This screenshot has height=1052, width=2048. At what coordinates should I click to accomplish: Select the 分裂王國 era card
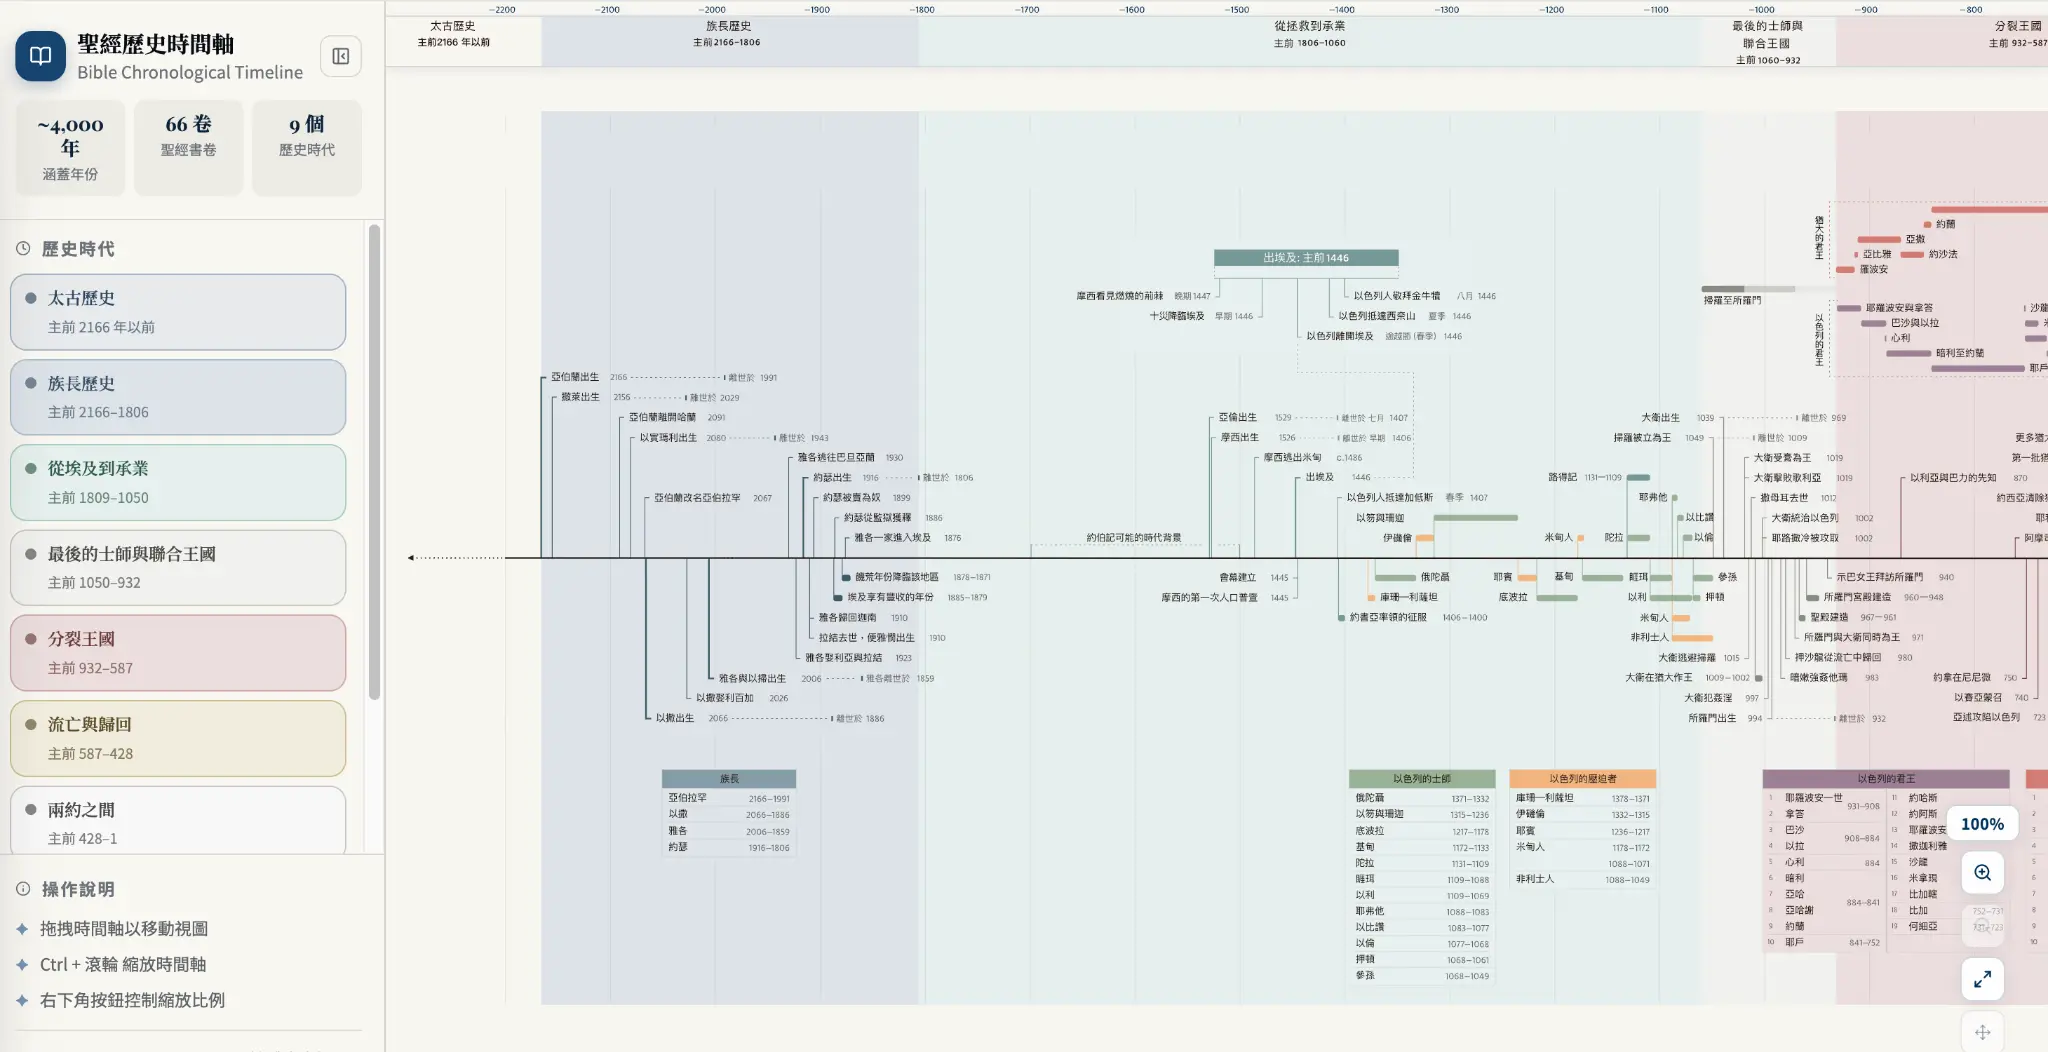point(178,653)
